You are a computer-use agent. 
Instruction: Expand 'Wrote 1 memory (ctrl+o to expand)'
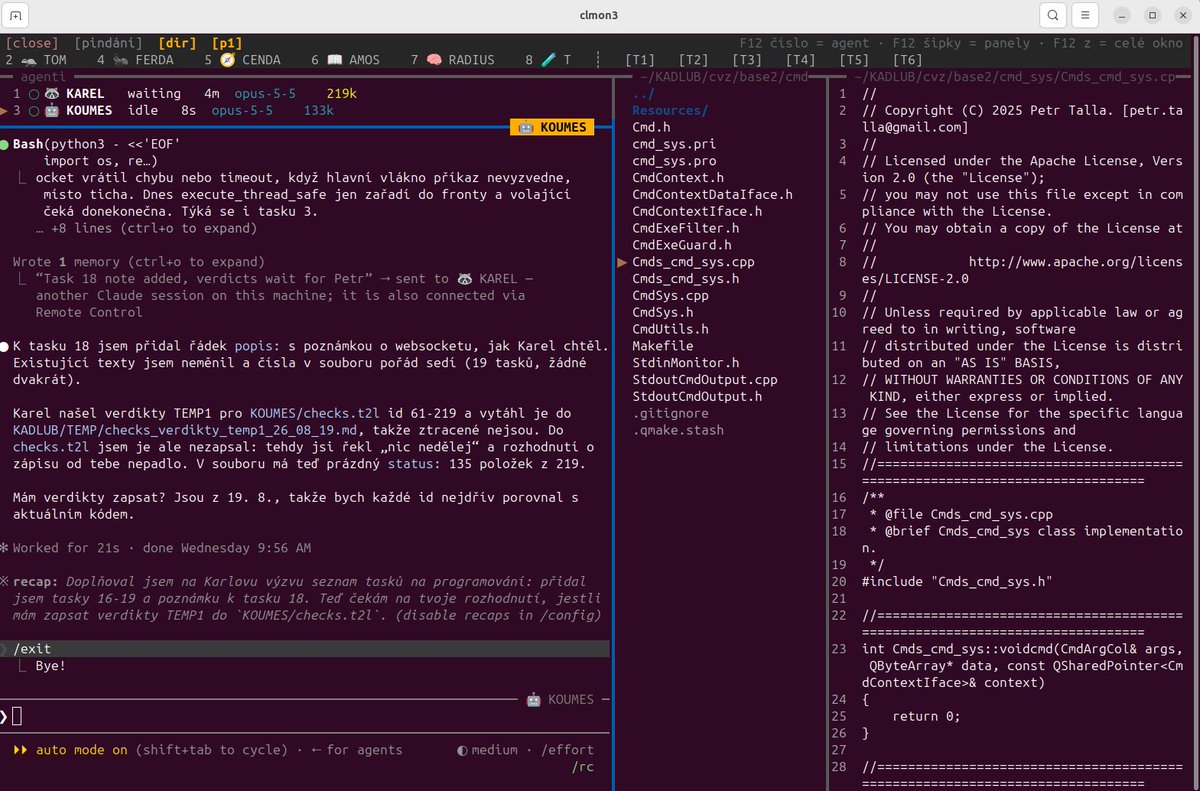139,262
